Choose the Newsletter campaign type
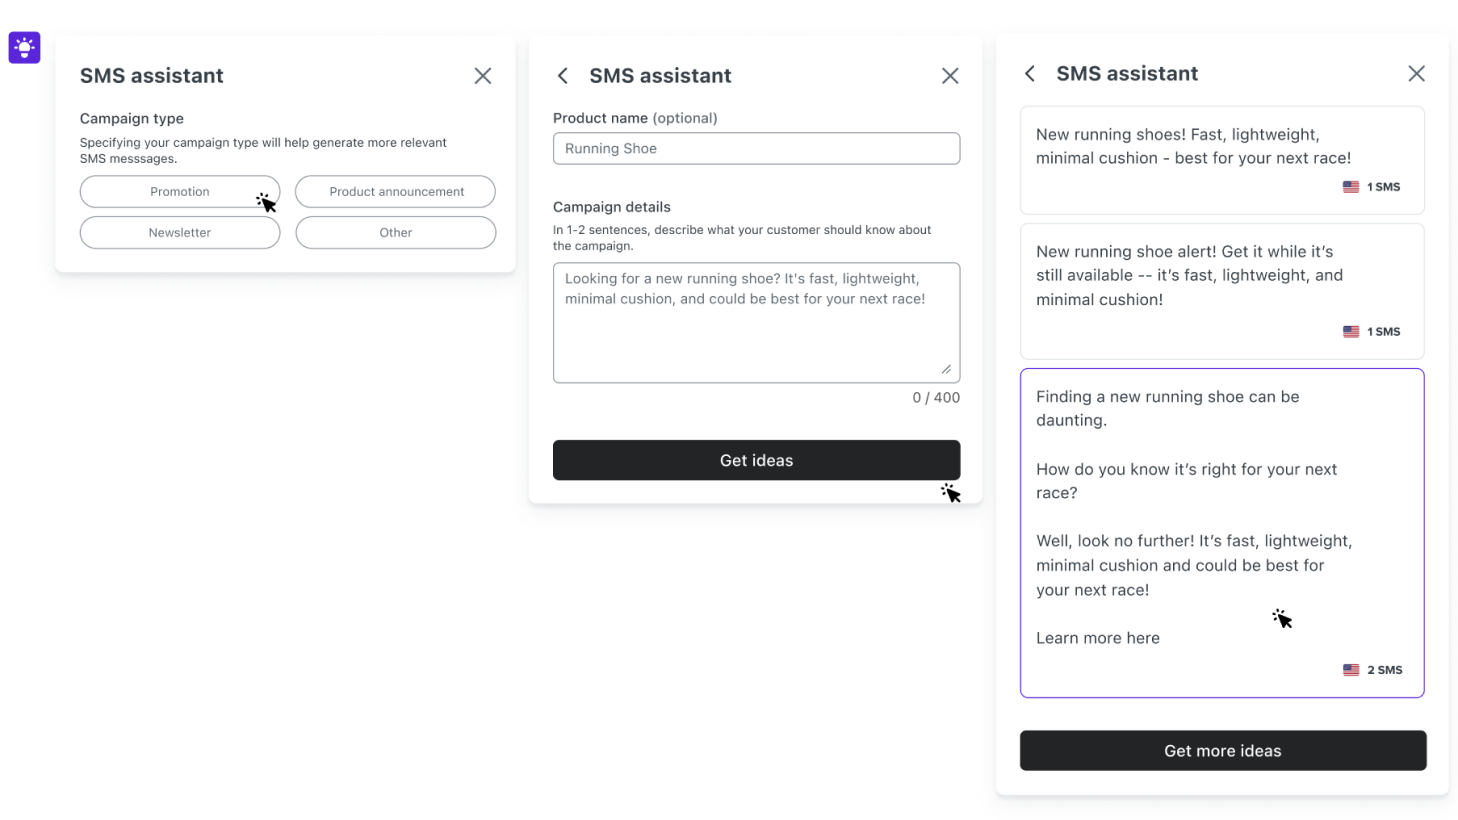Viewport: 1458px width, 820px height. [x=179, y=232]
